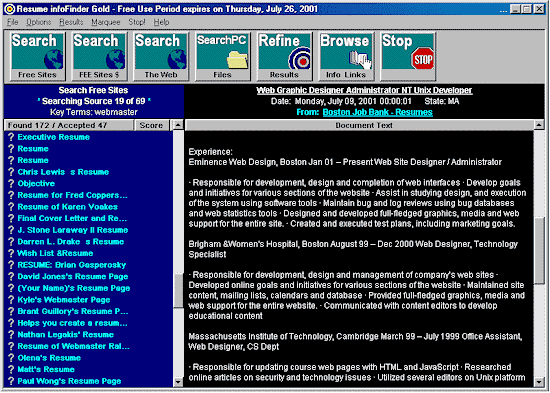
Task: Open Web Graphic Designer Administrator title link
Action: (x=364, y=90)
